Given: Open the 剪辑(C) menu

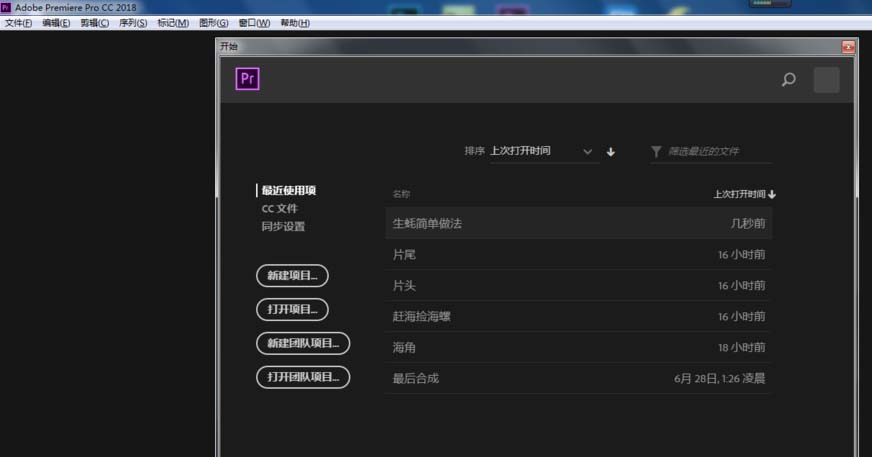Looking at the screenshot, I should [95, 23].
